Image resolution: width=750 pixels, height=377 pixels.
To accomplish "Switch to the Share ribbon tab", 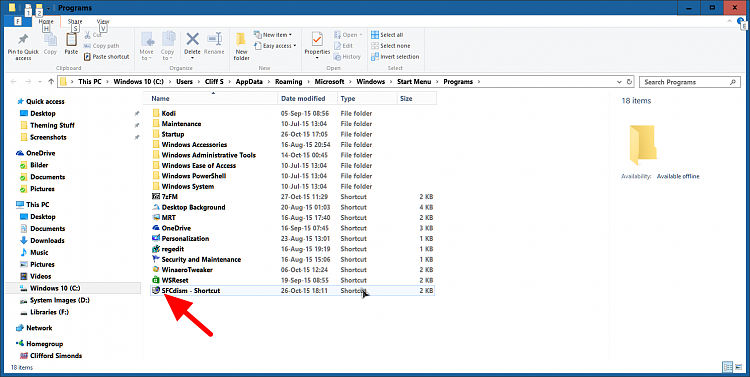I will tap(75, 22).
